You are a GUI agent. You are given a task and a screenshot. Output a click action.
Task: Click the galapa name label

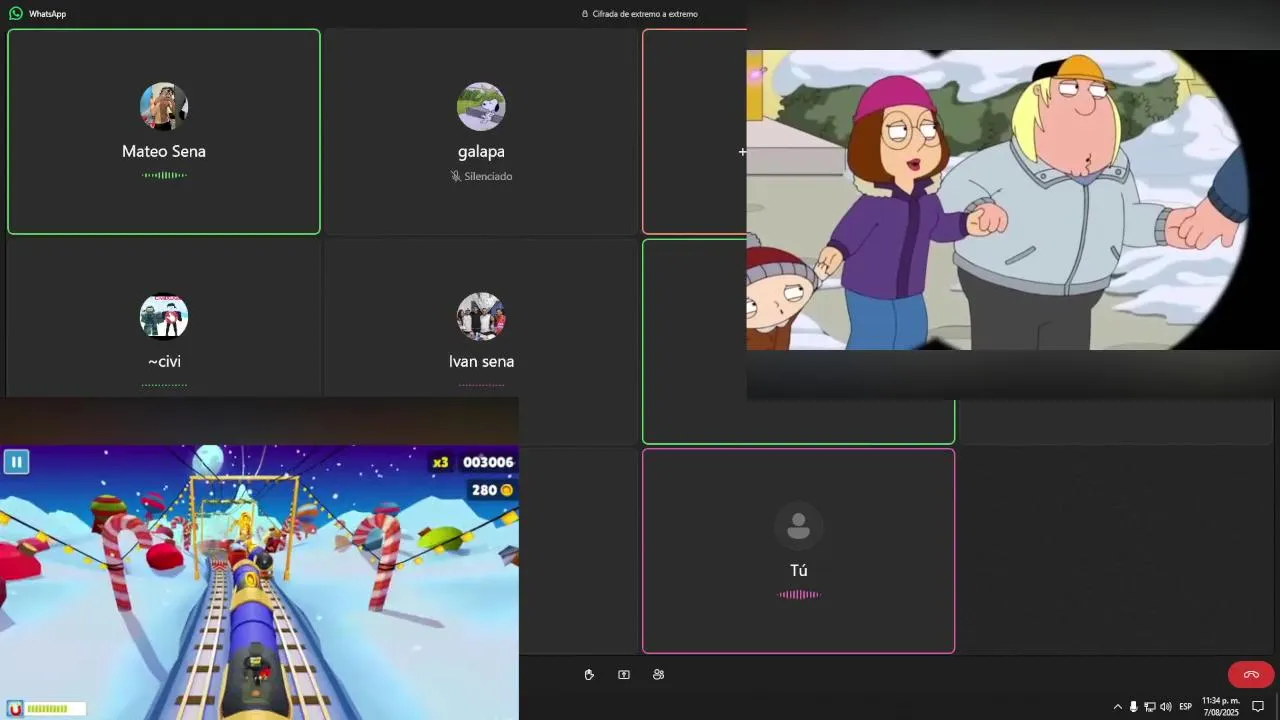481,152
